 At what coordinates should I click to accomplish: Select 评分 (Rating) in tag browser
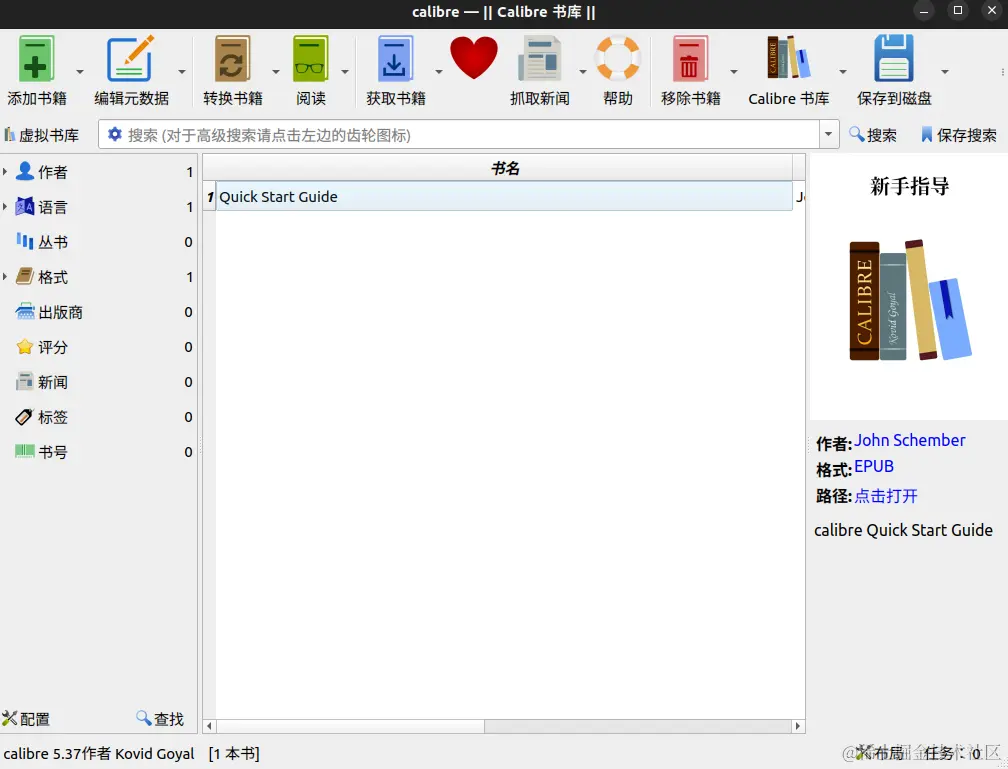tap(53, 347)
